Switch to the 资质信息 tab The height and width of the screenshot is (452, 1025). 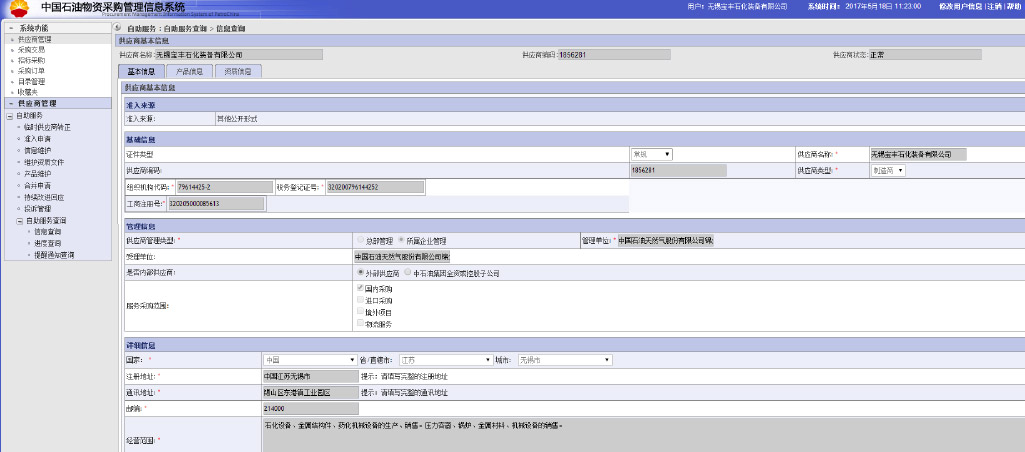click(237, 71)
